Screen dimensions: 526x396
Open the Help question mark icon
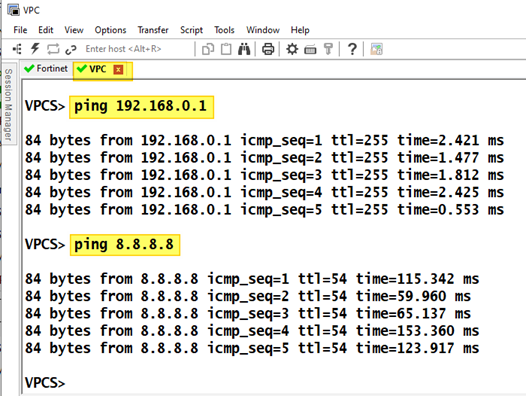pos(352,49)
